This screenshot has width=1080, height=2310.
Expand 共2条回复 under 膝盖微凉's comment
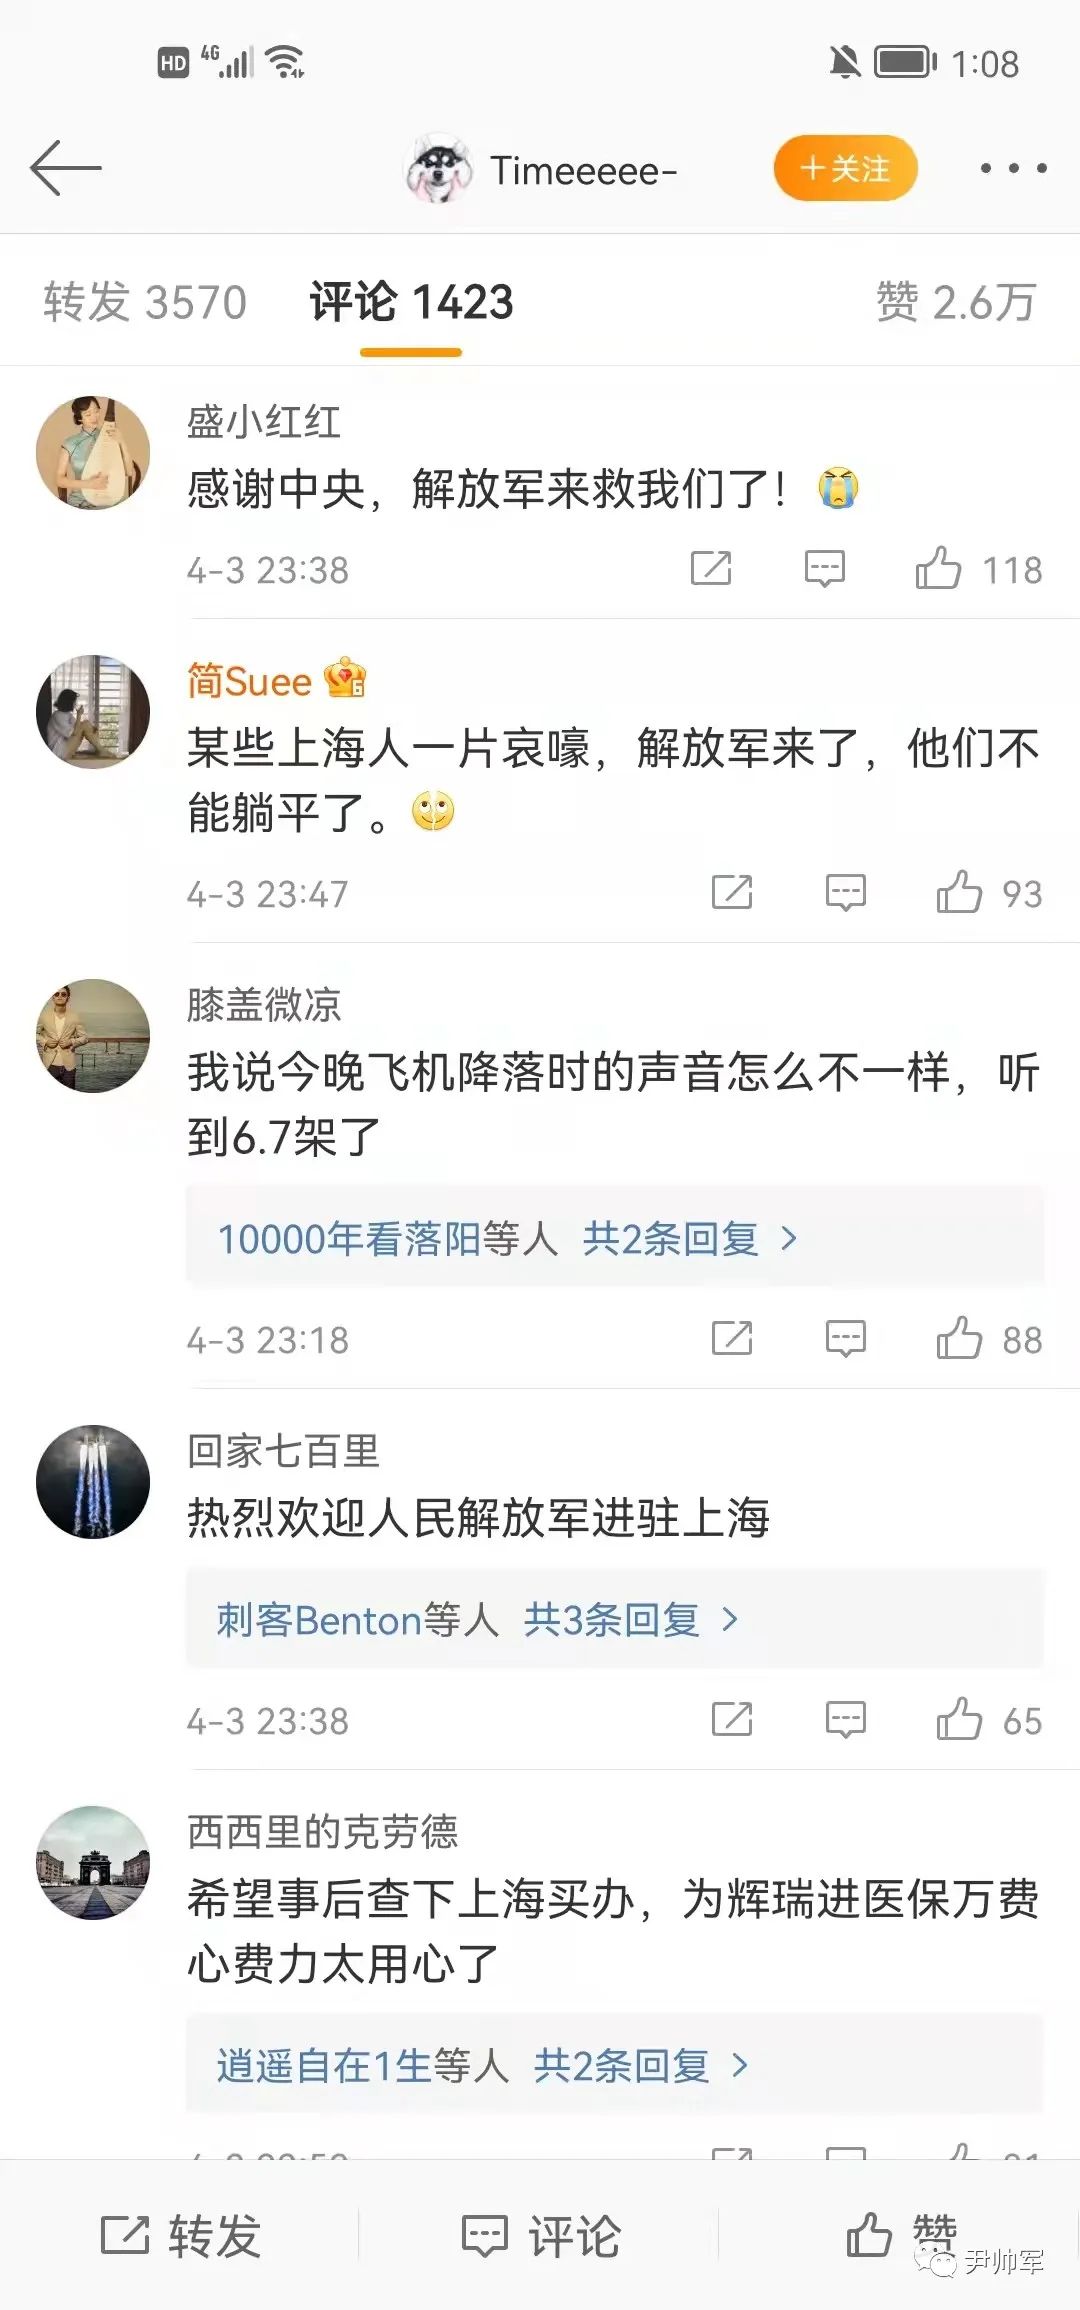[690, 1239]
